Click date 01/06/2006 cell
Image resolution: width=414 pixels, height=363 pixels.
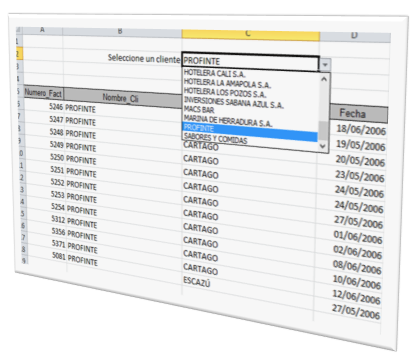click(358, 237)
